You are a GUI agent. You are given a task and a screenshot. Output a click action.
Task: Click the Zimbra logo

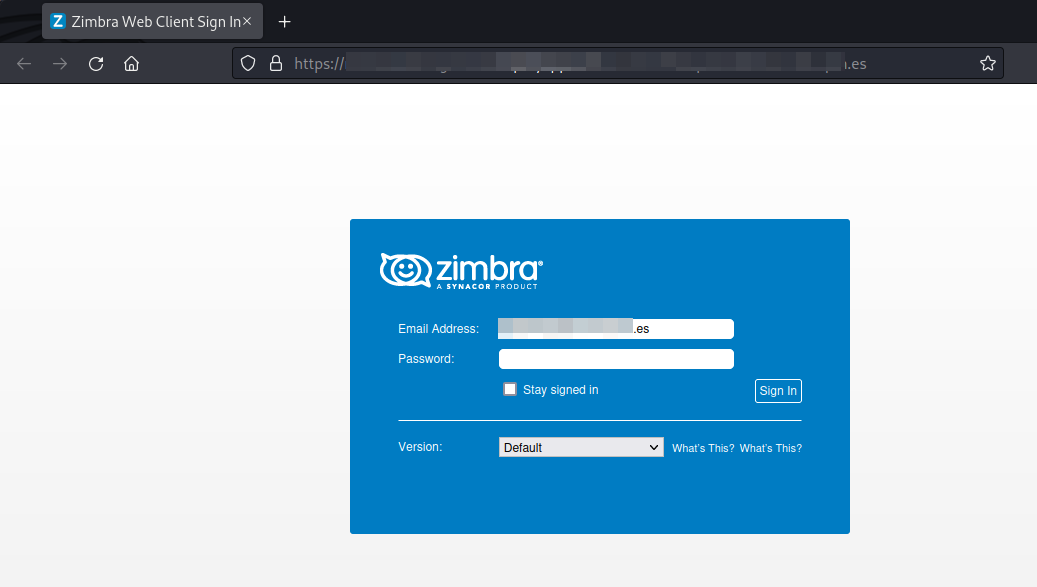(461, 271)
